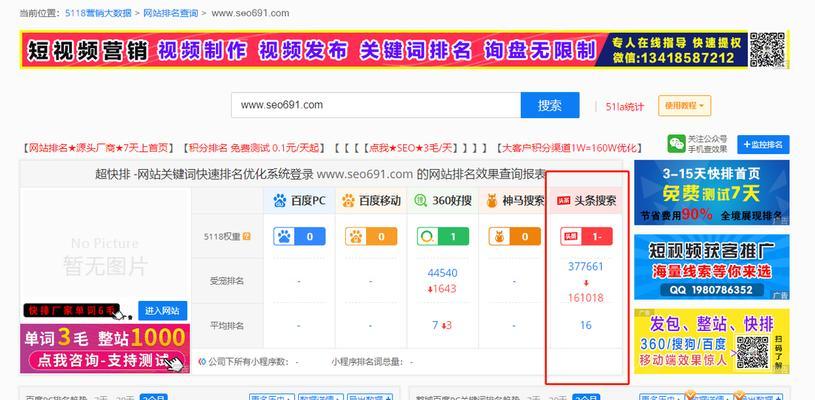Click the help icon next to 5118权重
The image size is (815, 400).
click(246, 236)
